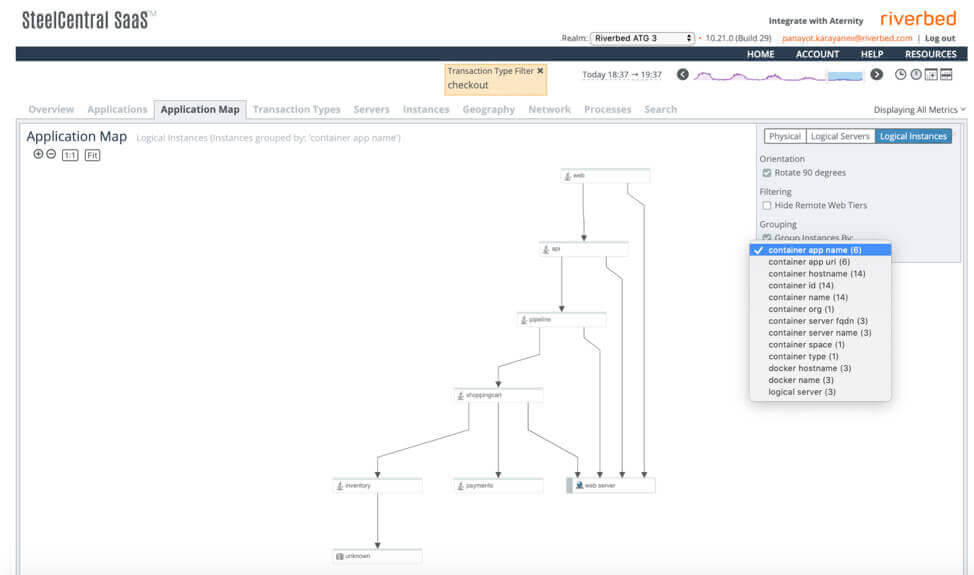Click the user email address link
The width and height of the screenshot is (974, 575).
847,38
